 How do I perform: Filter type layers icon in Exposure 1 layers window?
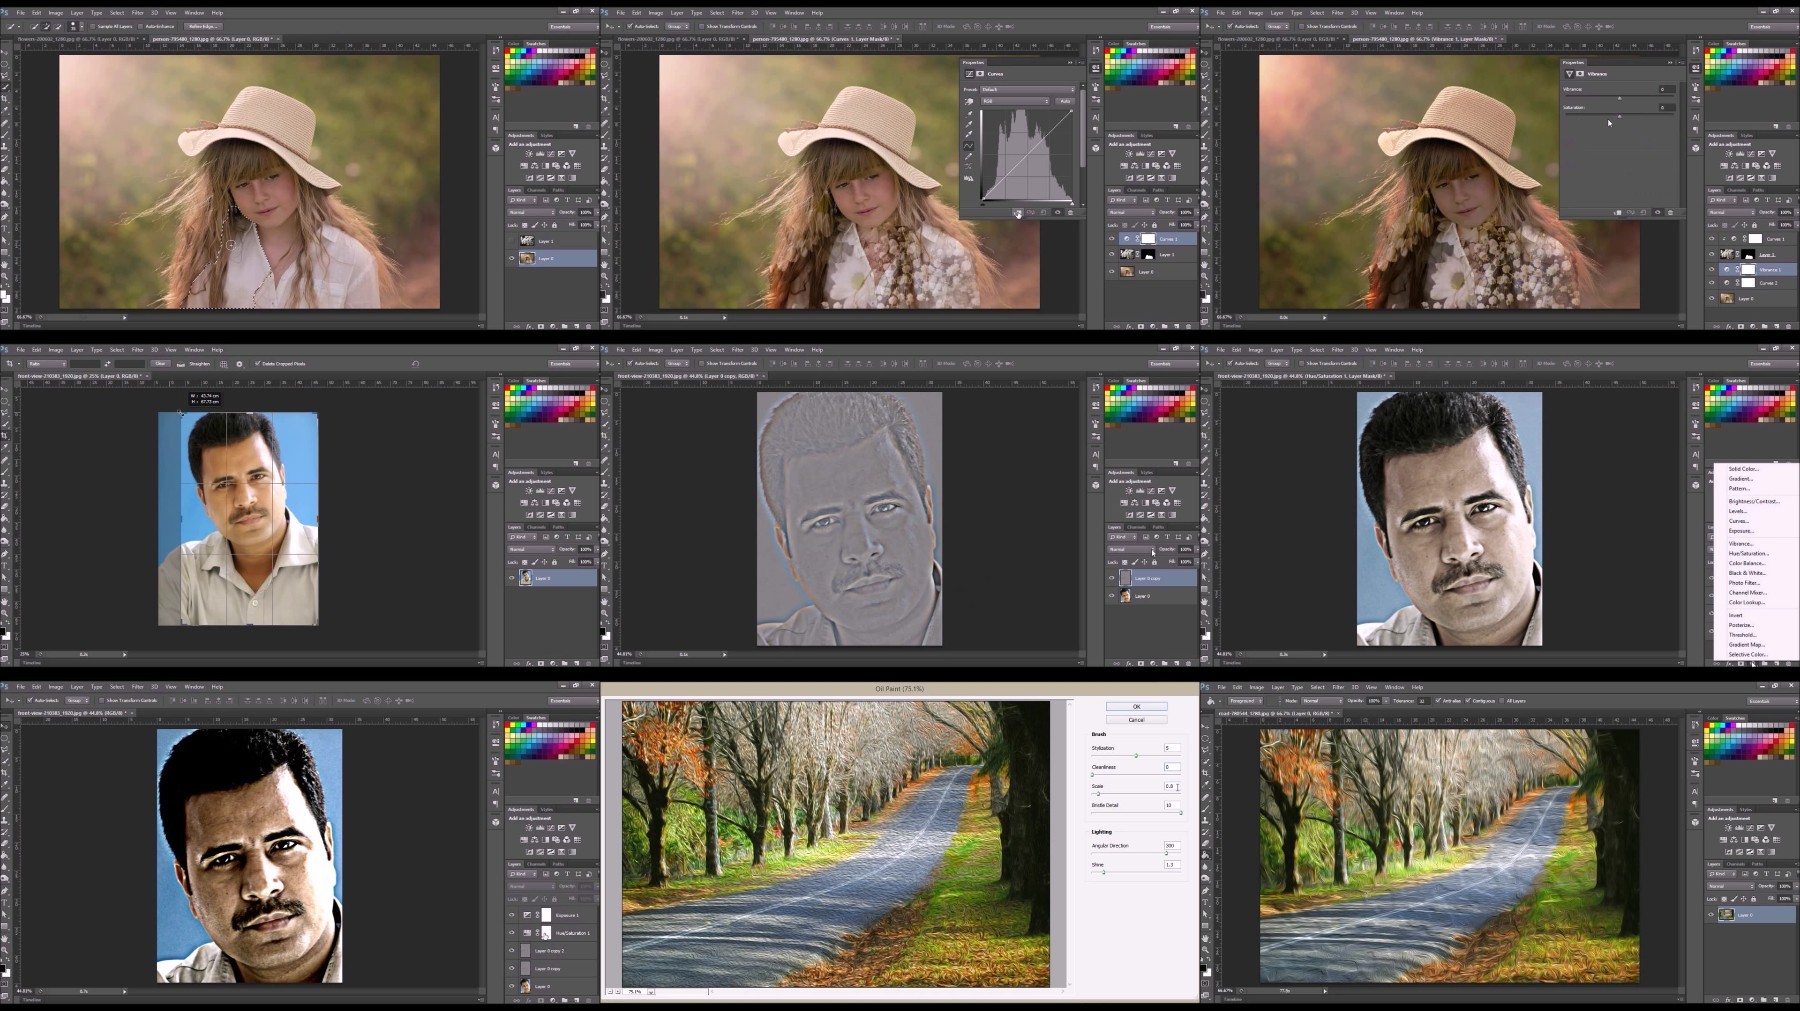pos(567,874)
